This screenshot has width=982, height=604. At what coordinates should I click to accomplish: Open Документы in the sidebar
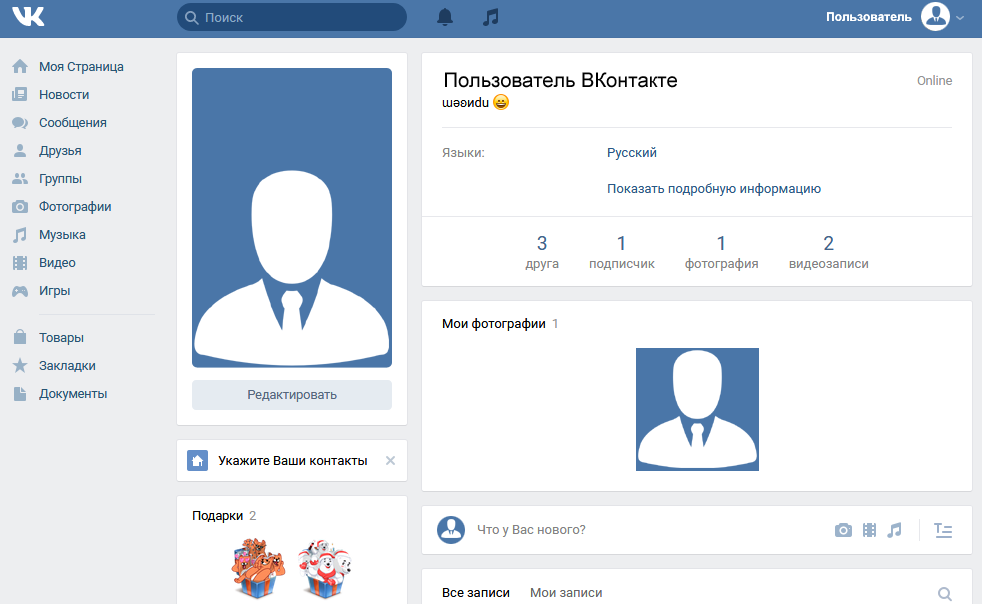[73, 393]
